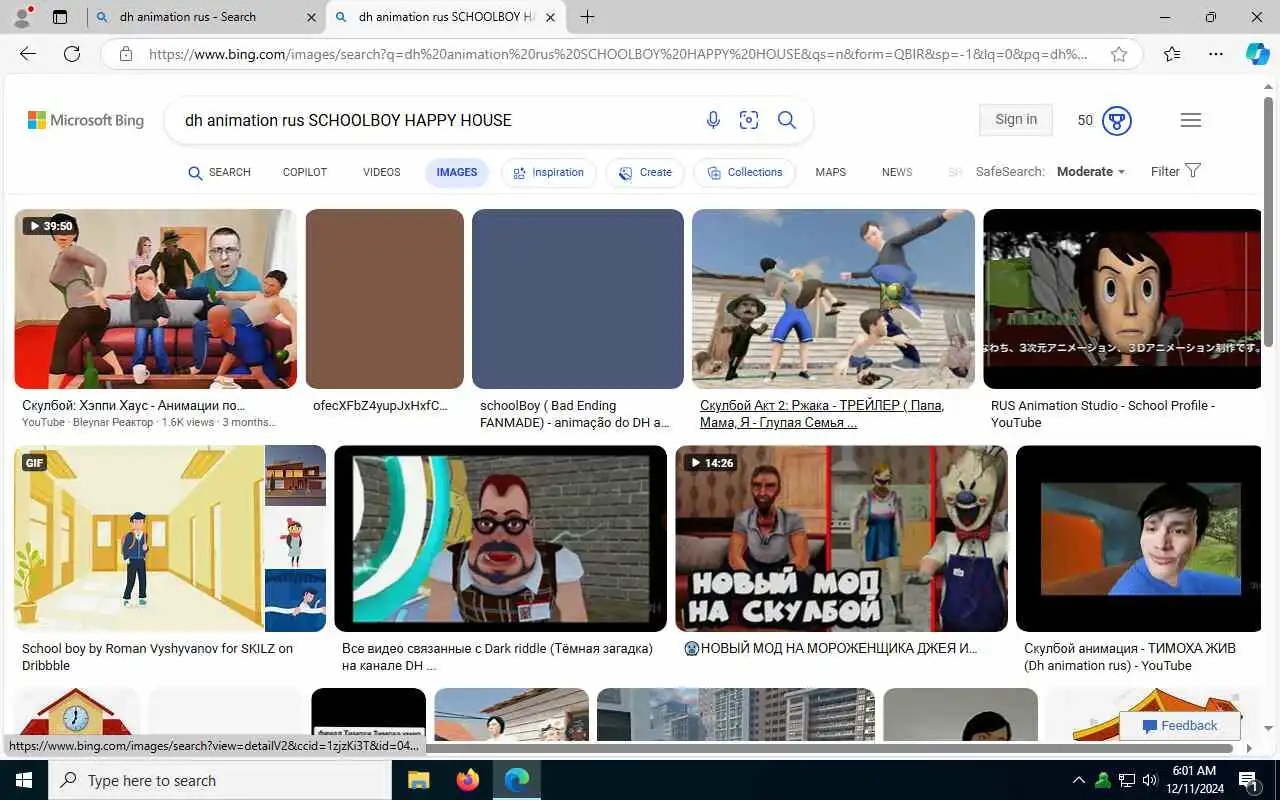This screenshot has width=1280, height=800.
Task: Open the tab actions menu icon
Action: (x=60, y=17)
